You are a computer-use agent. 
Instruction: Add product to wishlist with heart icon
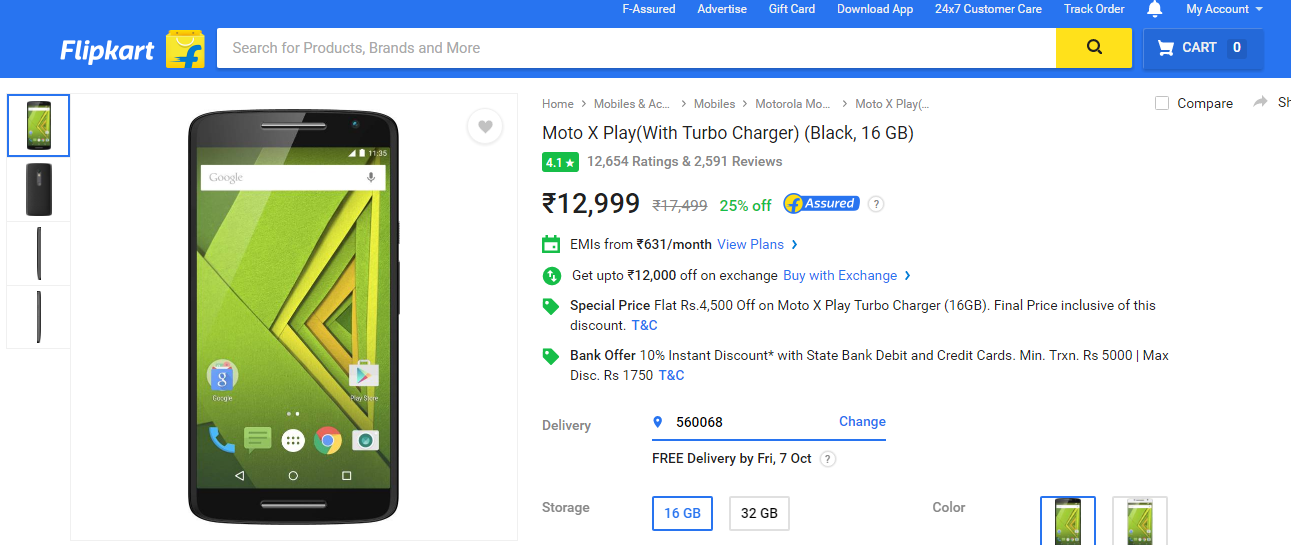(x=485, y=126)
